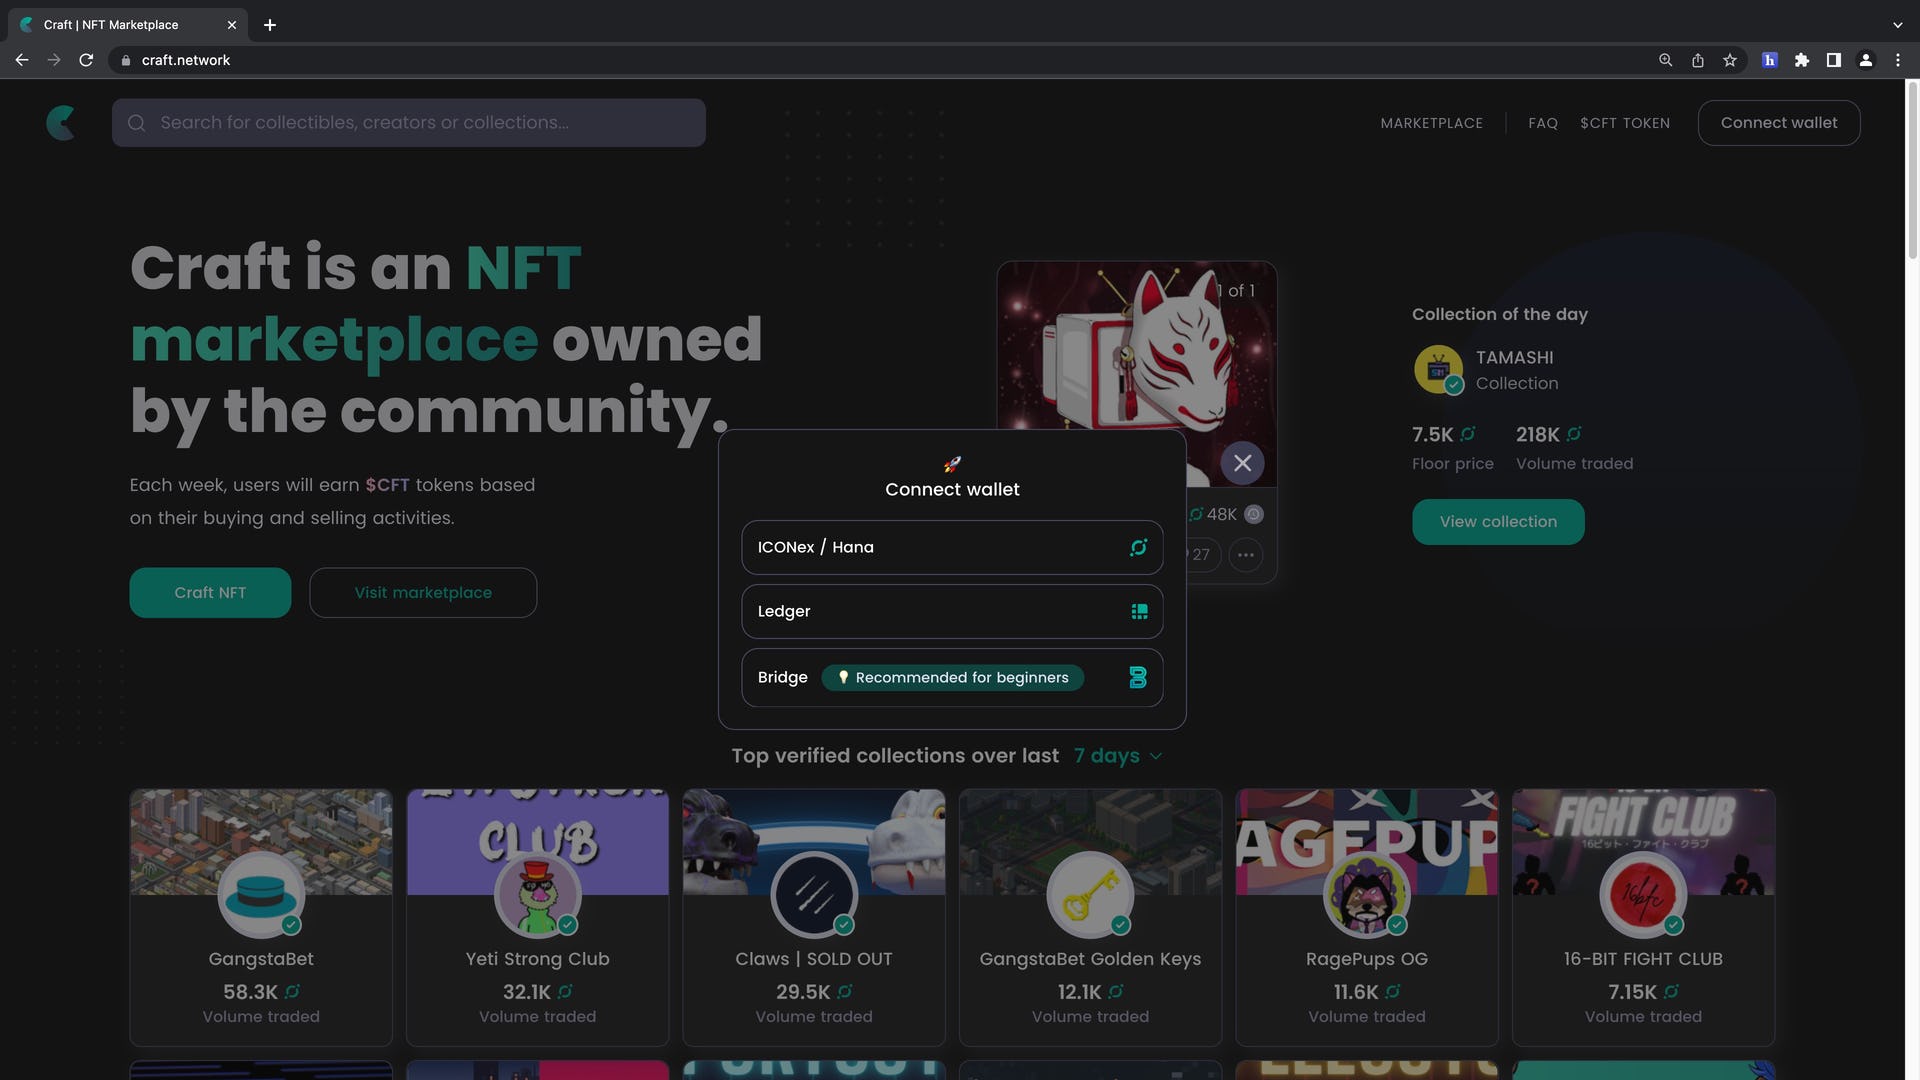Focus the collectibles search field
The width and height of the screenshot is (1920, 1080).
409,123
